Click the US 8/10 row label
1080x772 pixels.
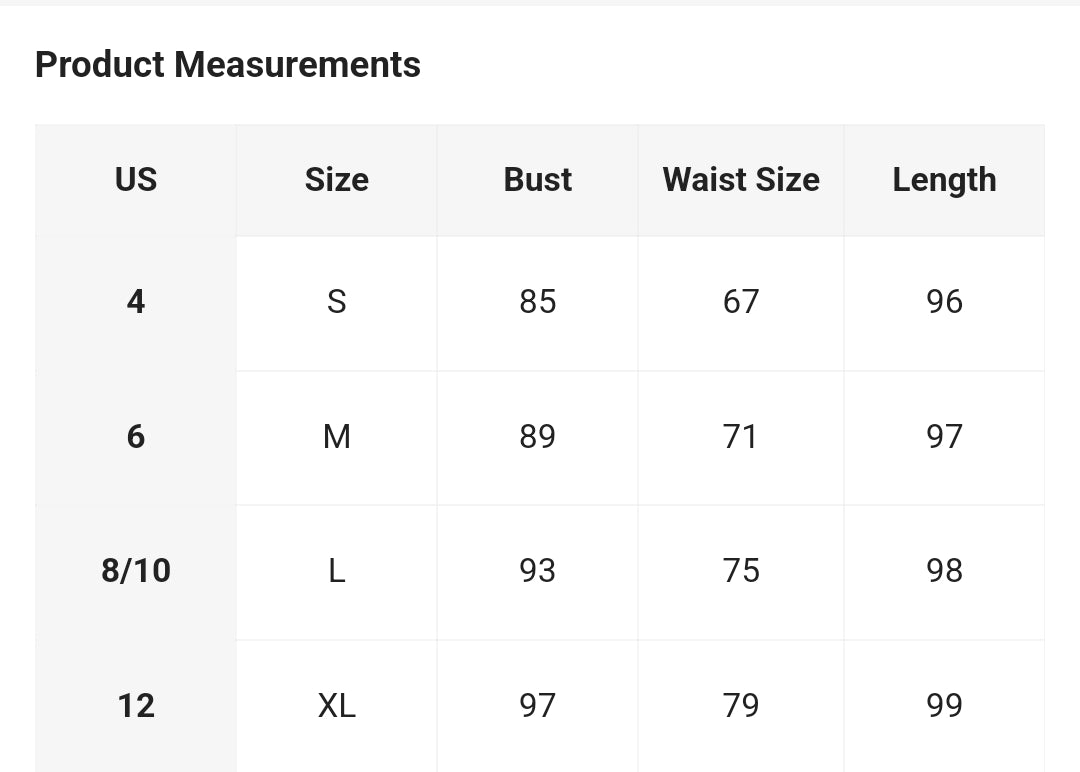click(136, 571)
